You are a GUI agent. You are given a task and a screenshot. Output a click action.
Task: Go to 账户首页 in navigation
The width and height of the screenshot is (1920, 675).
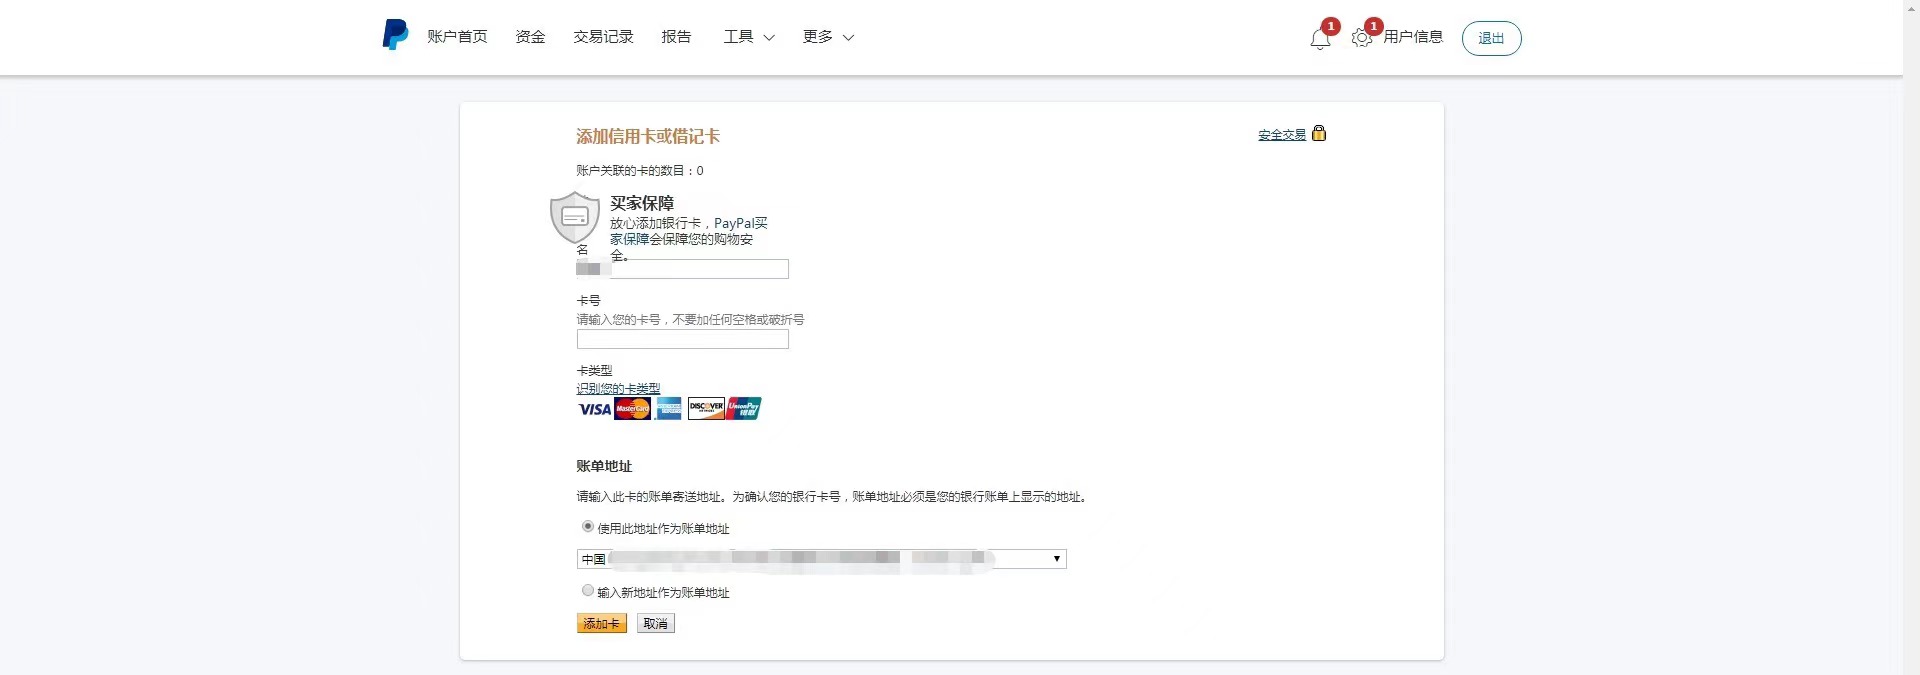click(457, 37)
